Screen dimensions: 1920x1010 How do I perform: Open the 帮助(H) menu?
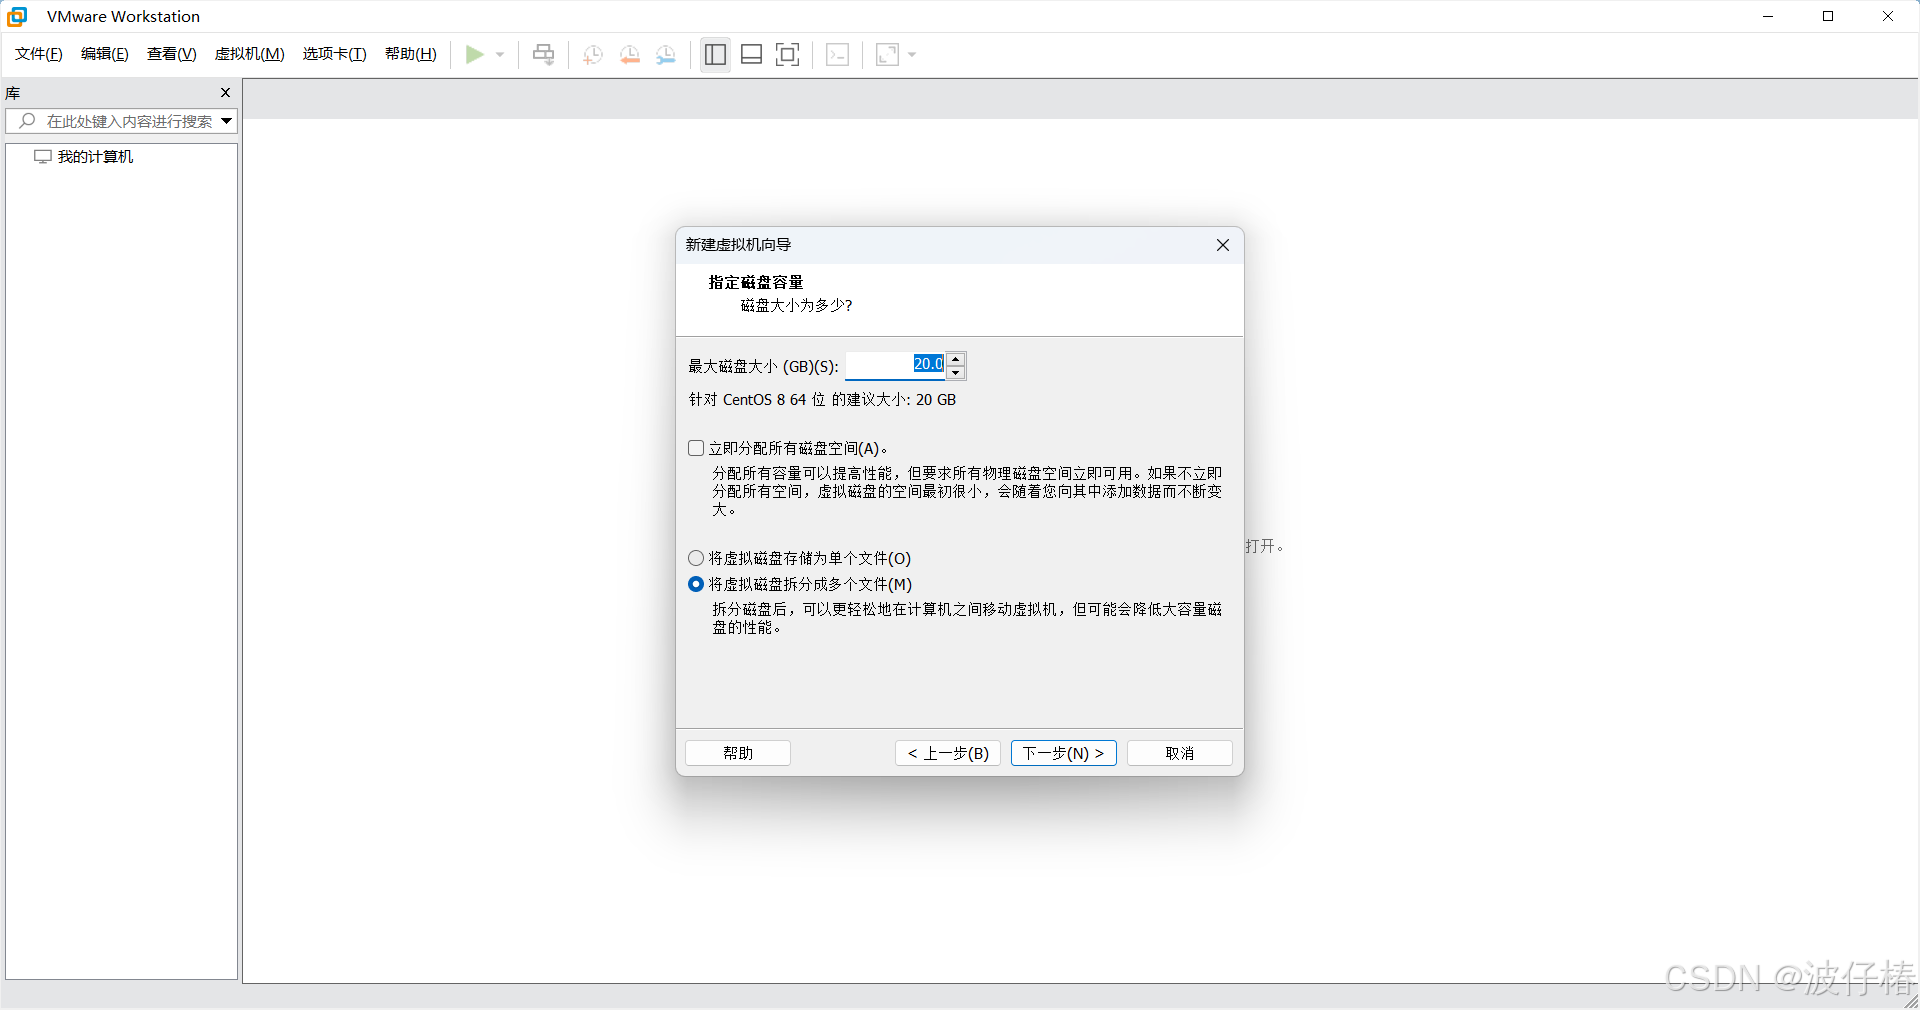tap(410, 54)
